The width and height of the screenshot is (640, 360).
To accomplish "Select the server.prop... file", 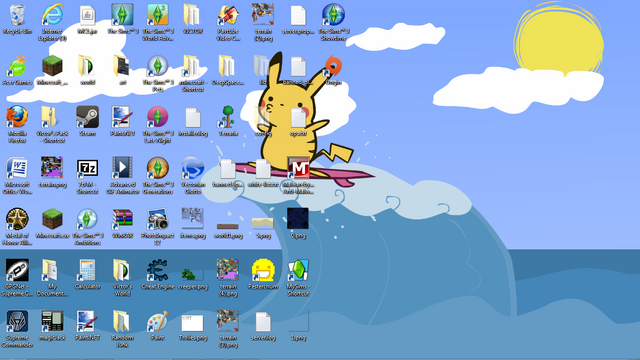I will pos(298,16).
